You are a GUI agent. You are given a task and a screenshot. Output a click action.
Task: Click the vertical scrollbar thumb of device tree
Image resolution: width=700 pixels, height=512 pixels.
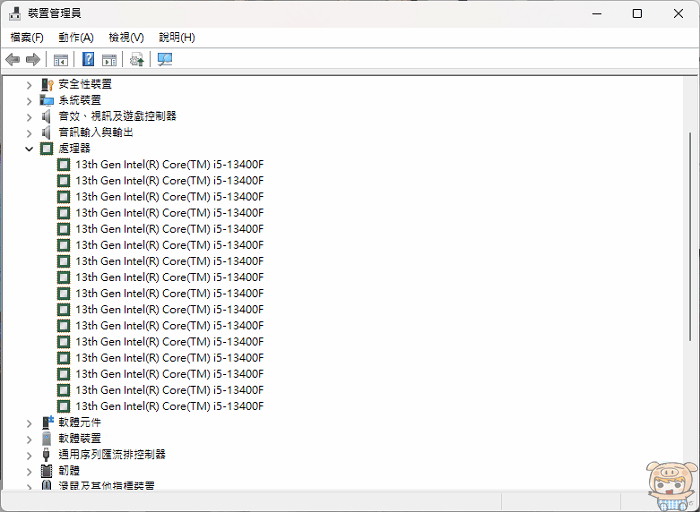[x=691, y=236]
